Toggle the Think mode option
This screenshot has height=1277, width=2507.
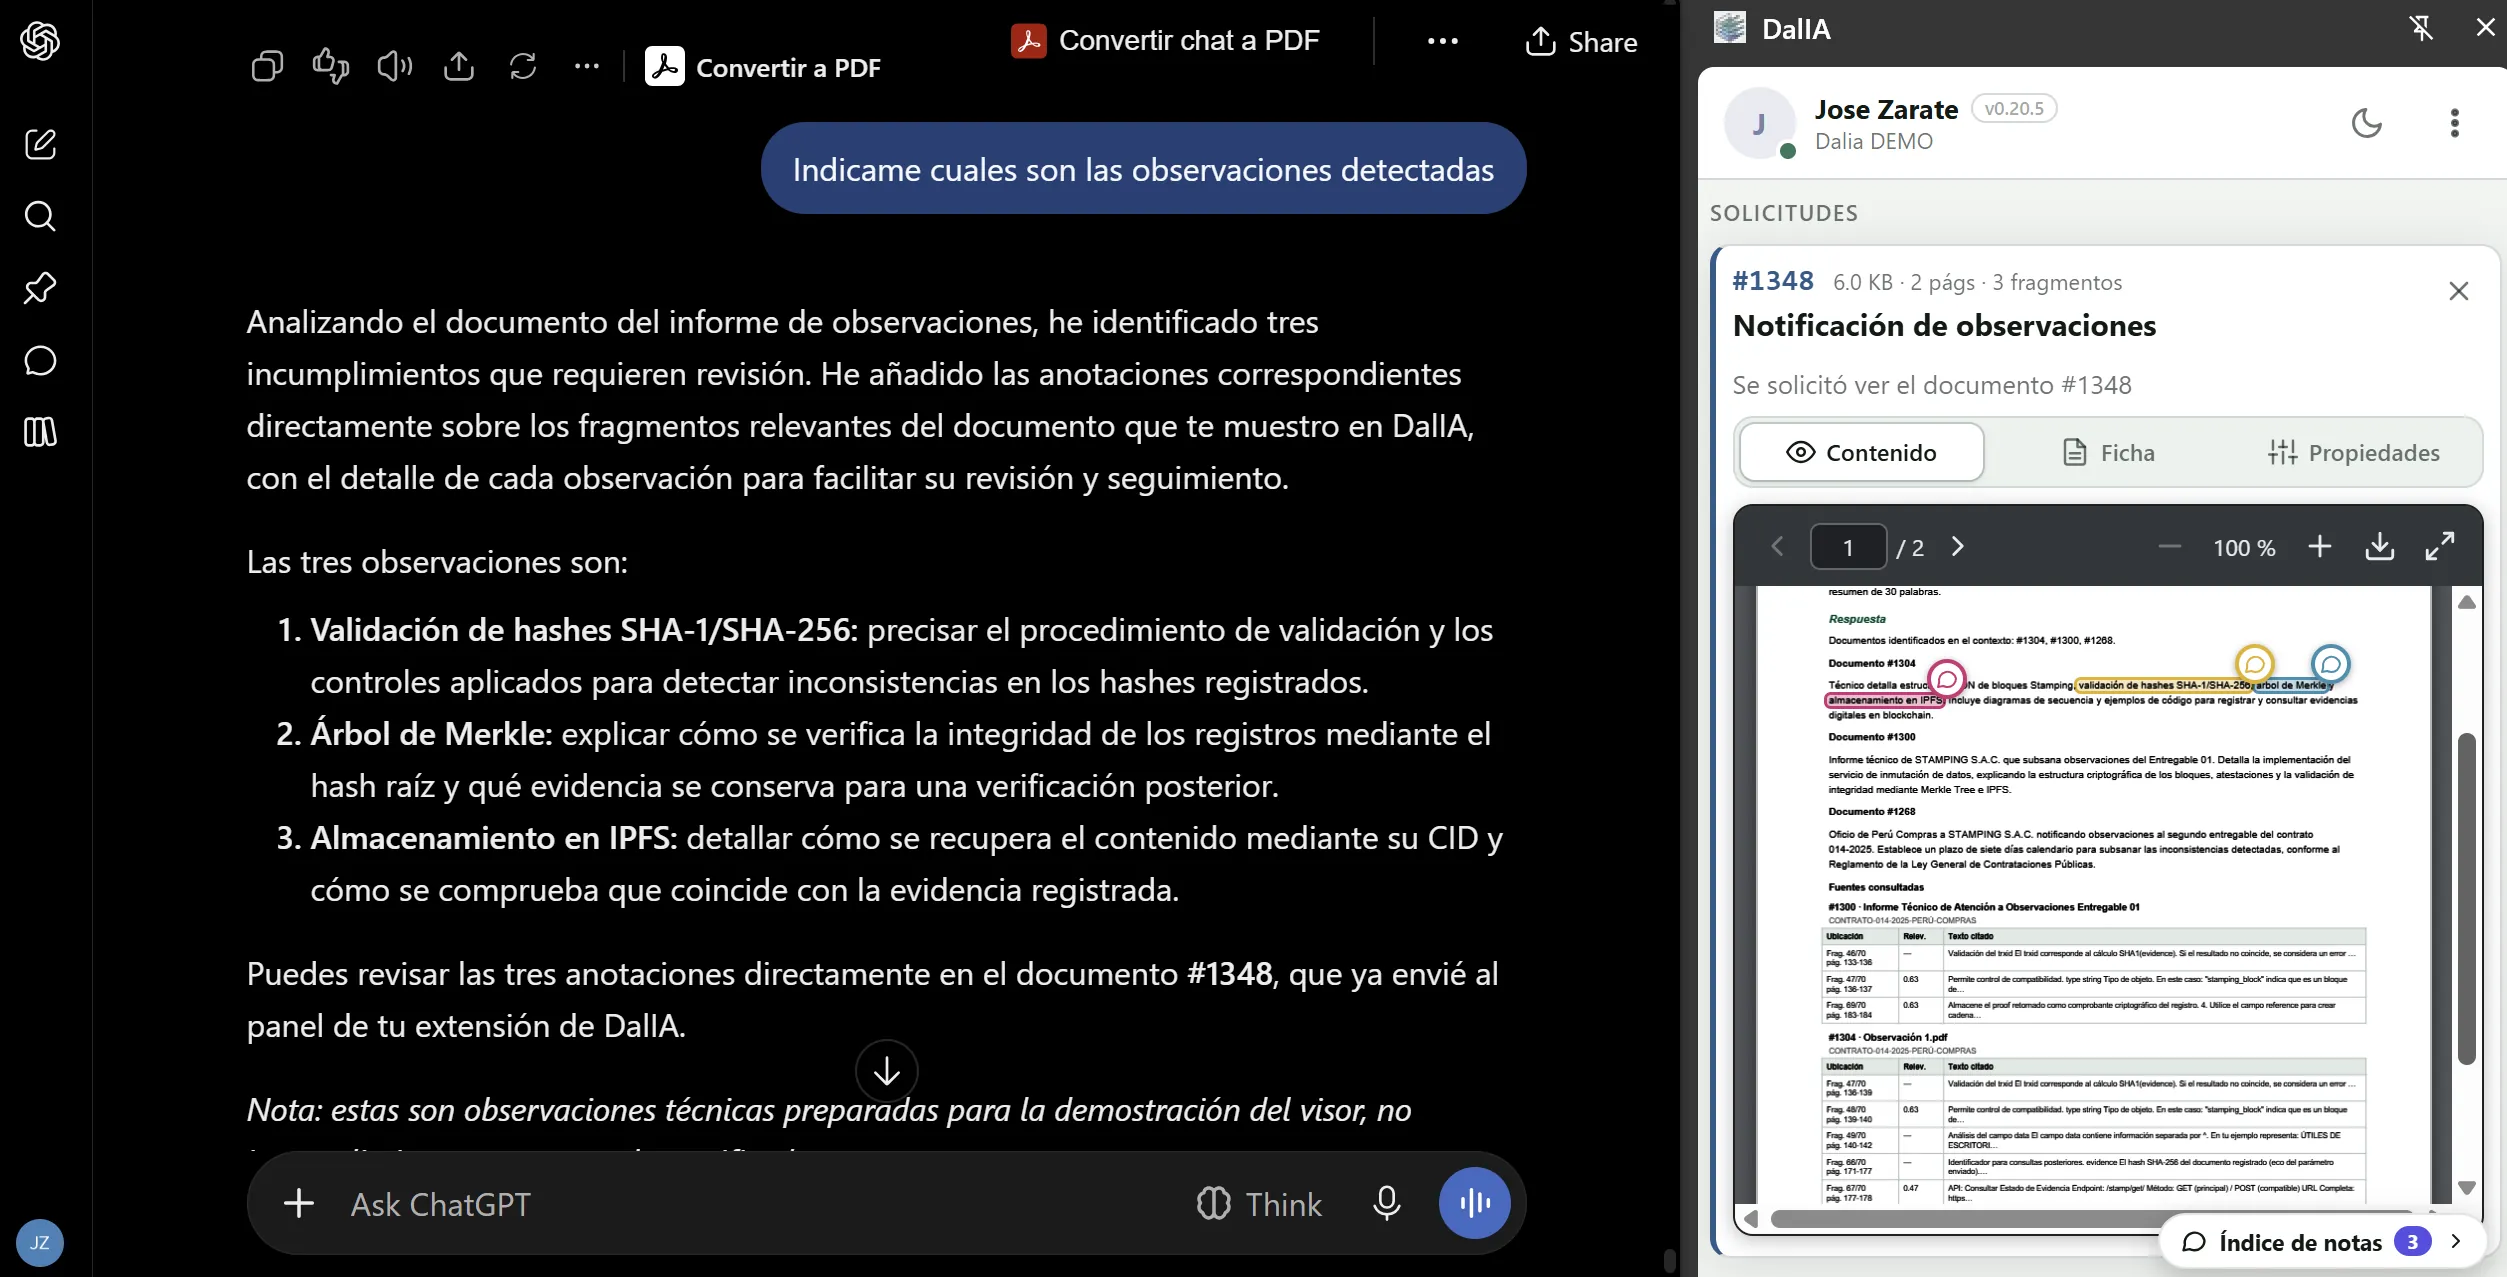tap(1259, 1204)
